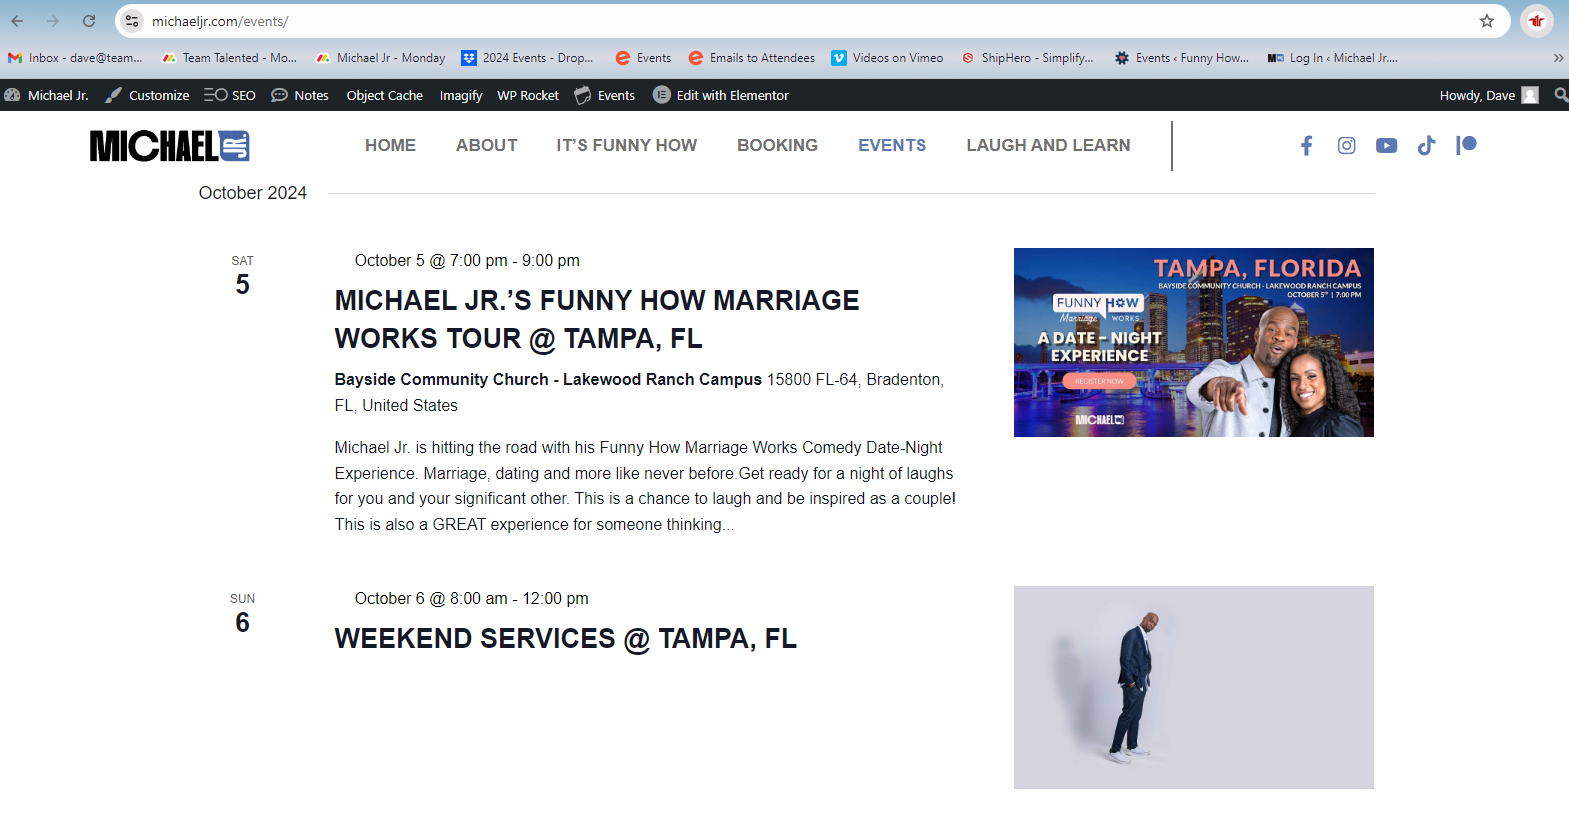Go back using the browser back arrow
The image size is (1569, 823).
pos(17,21)
